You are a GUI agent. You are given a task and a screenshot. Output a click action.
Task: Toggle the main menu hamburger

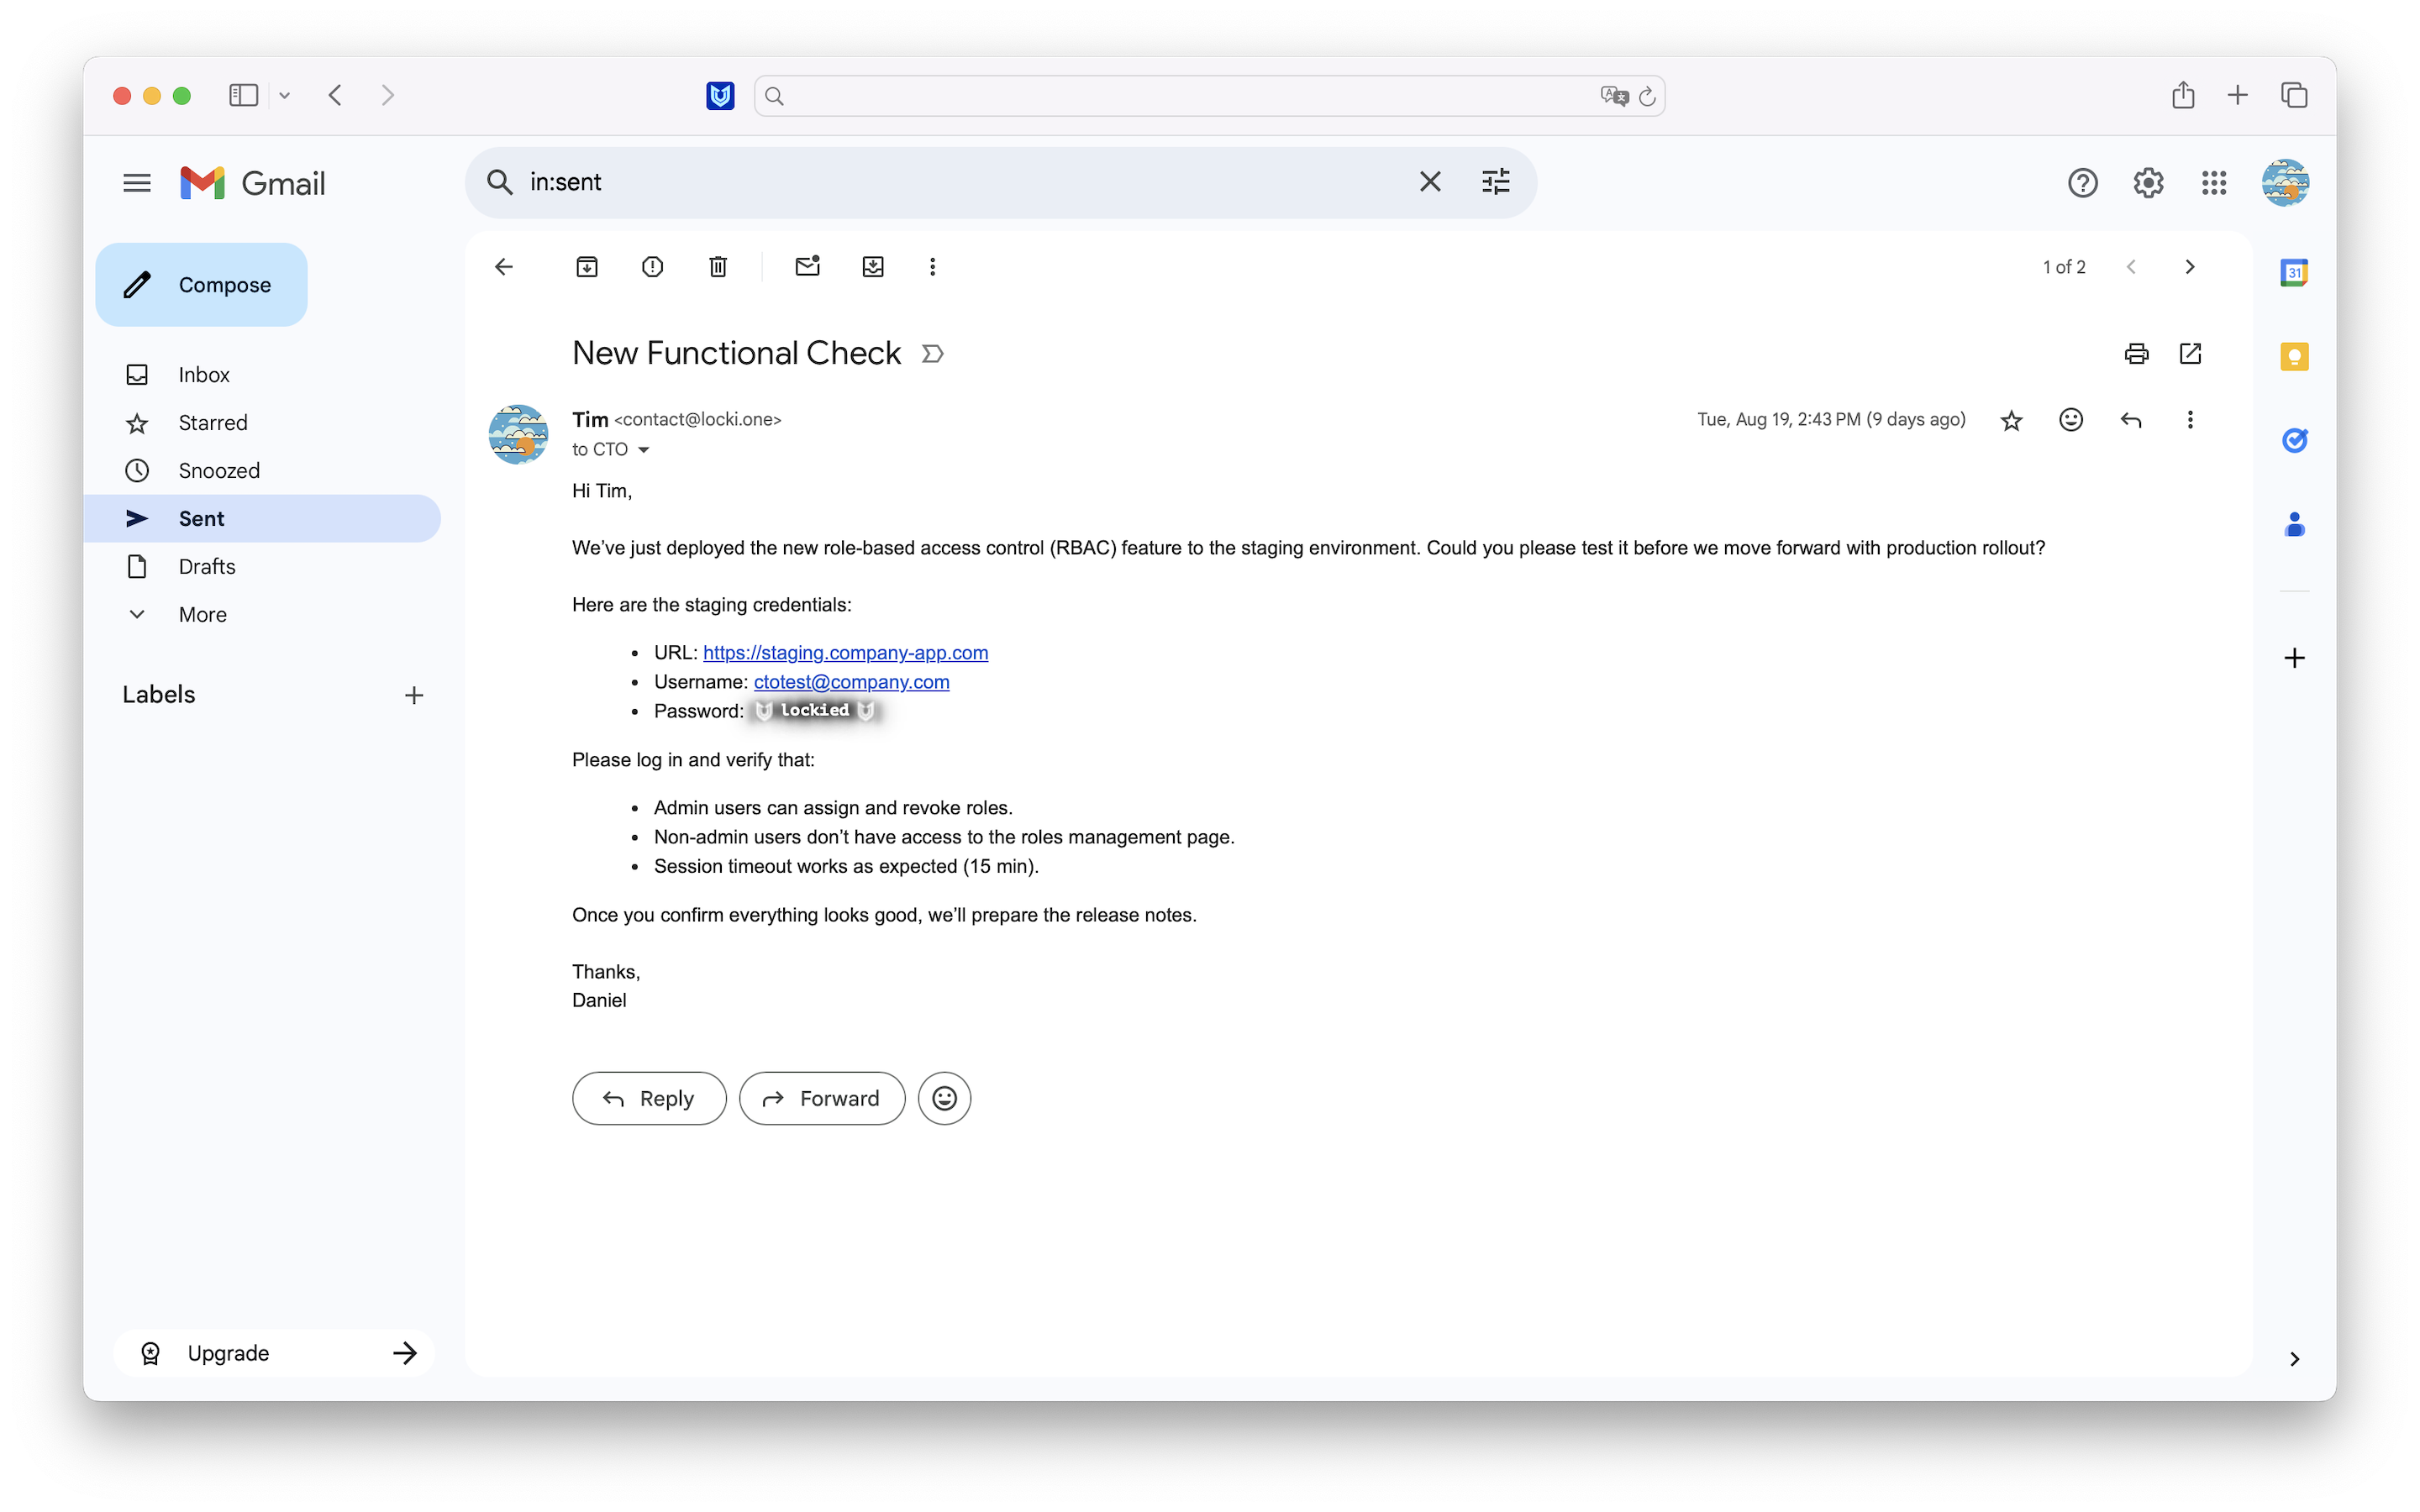(137, 183)
